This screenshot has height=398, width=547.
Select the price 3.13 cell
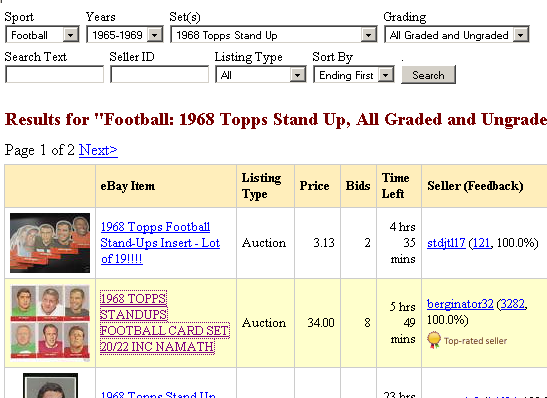(317, 243)
